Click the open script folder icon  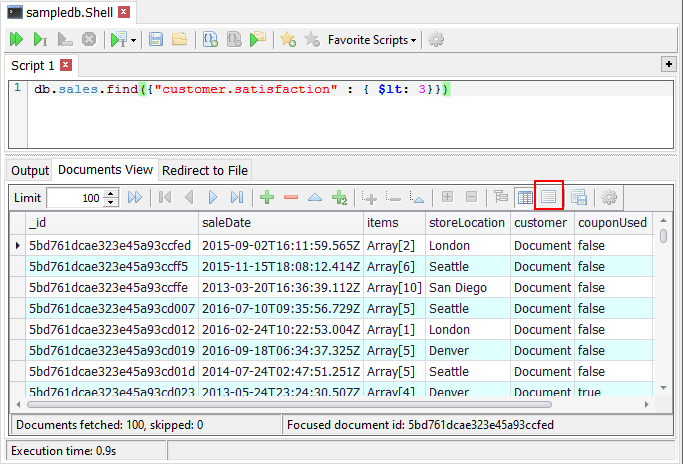[x=179, y=40]
